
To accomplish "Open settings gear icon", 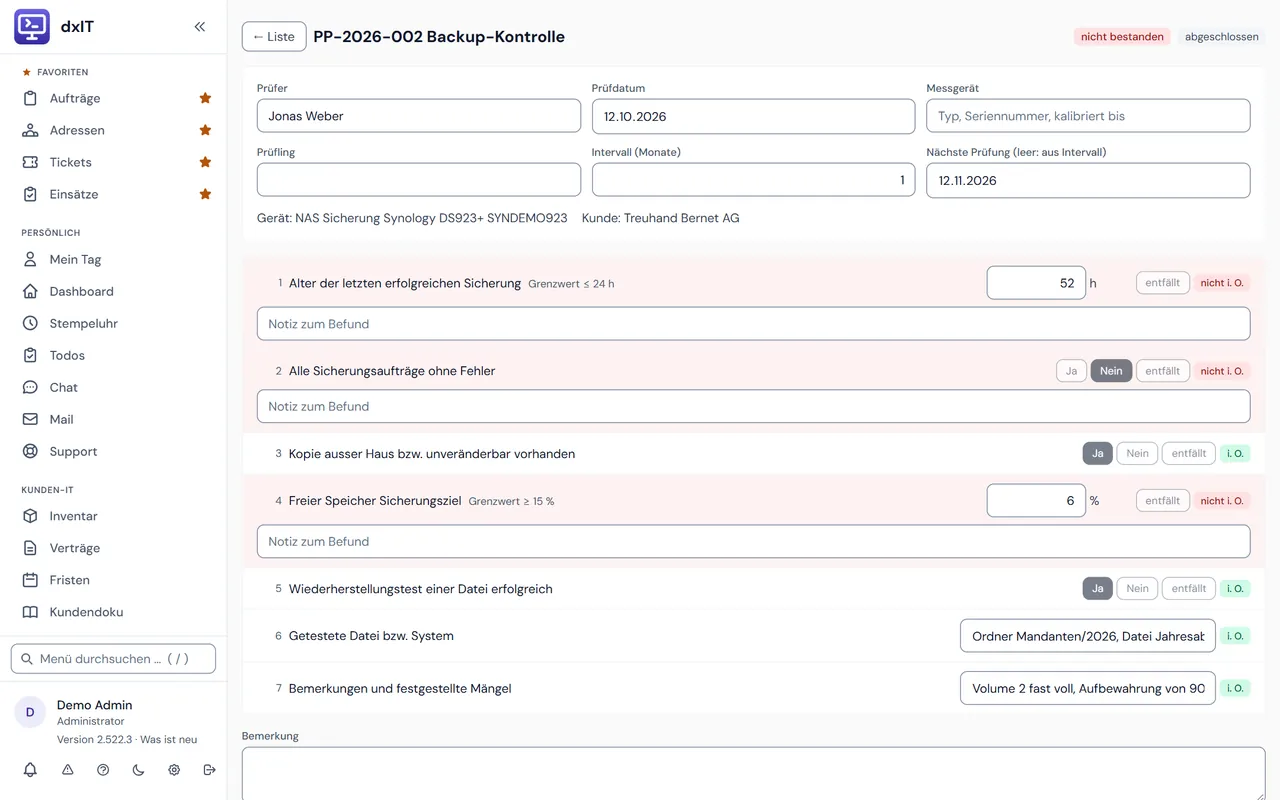I will tap(174, 770).
